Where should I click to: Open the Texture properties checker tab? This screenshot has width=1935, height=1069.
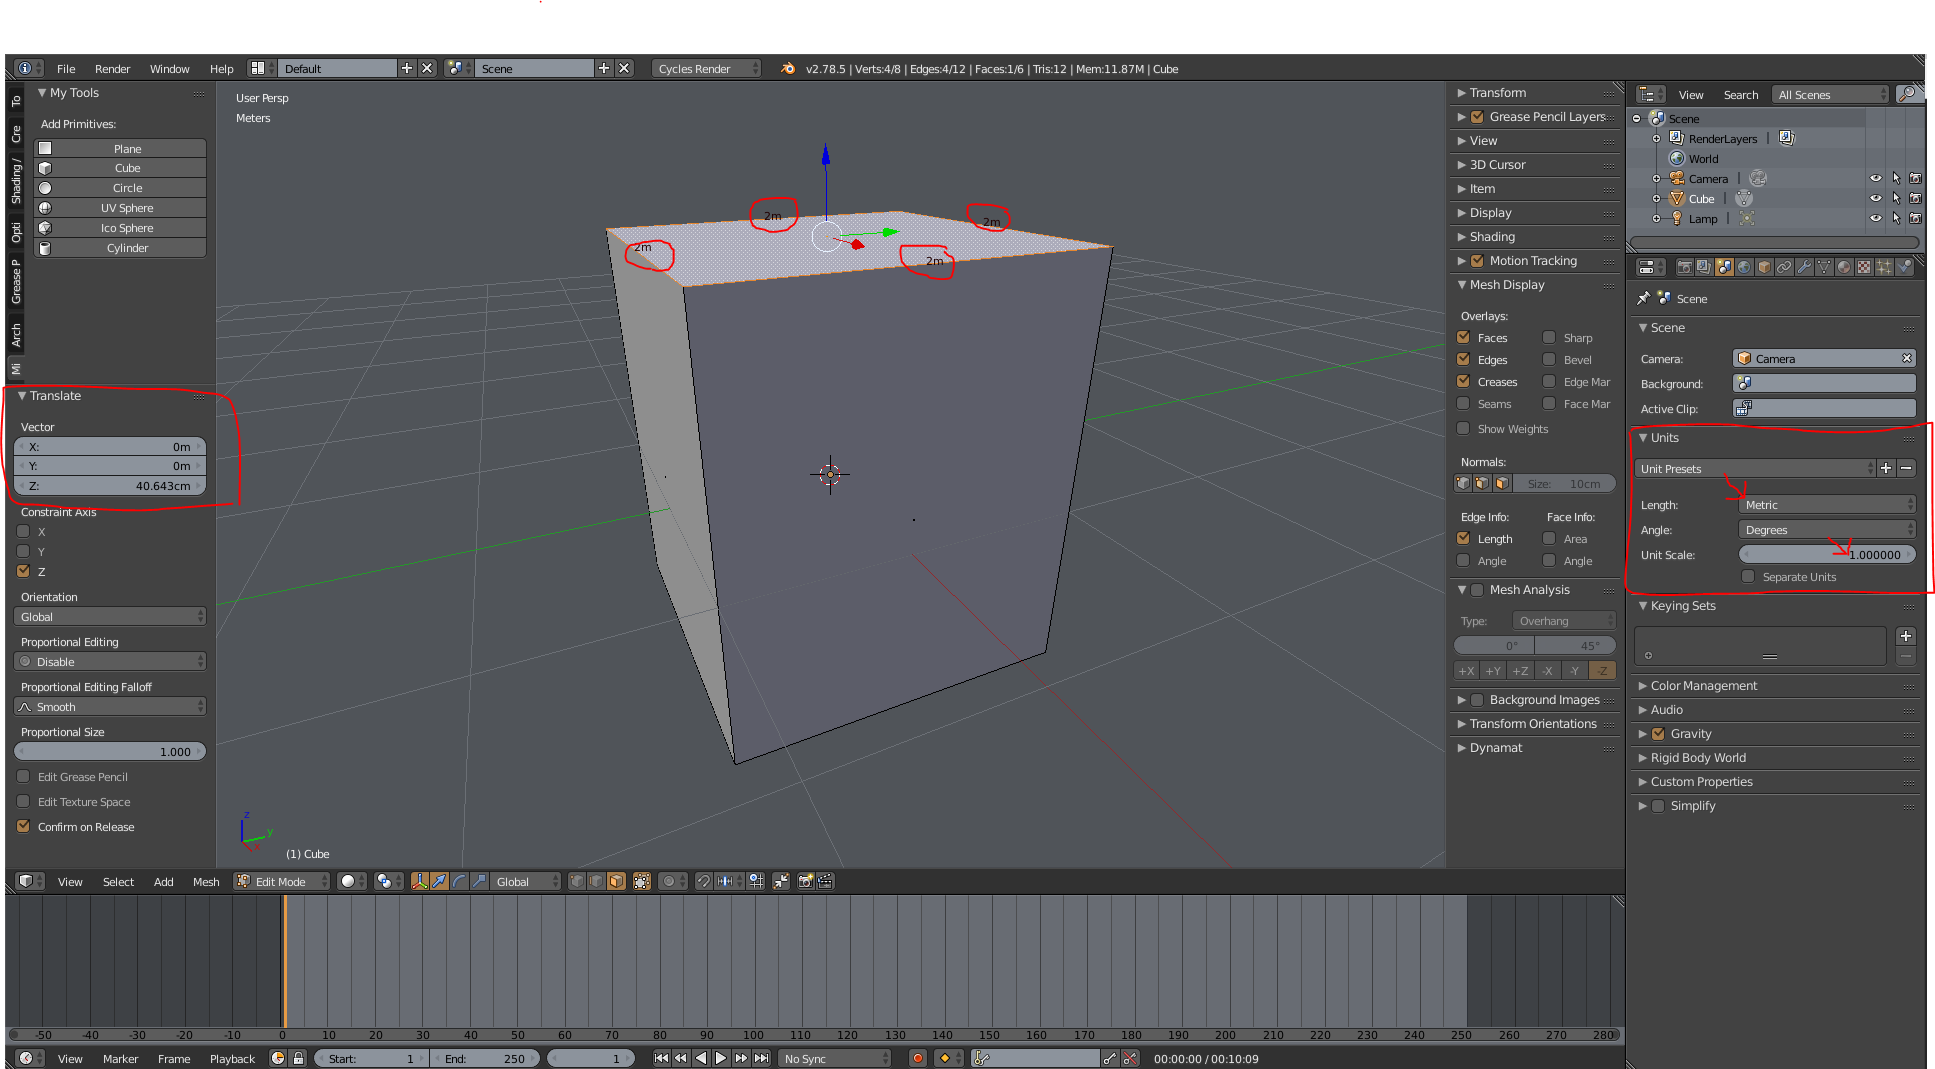point(1864,267)
